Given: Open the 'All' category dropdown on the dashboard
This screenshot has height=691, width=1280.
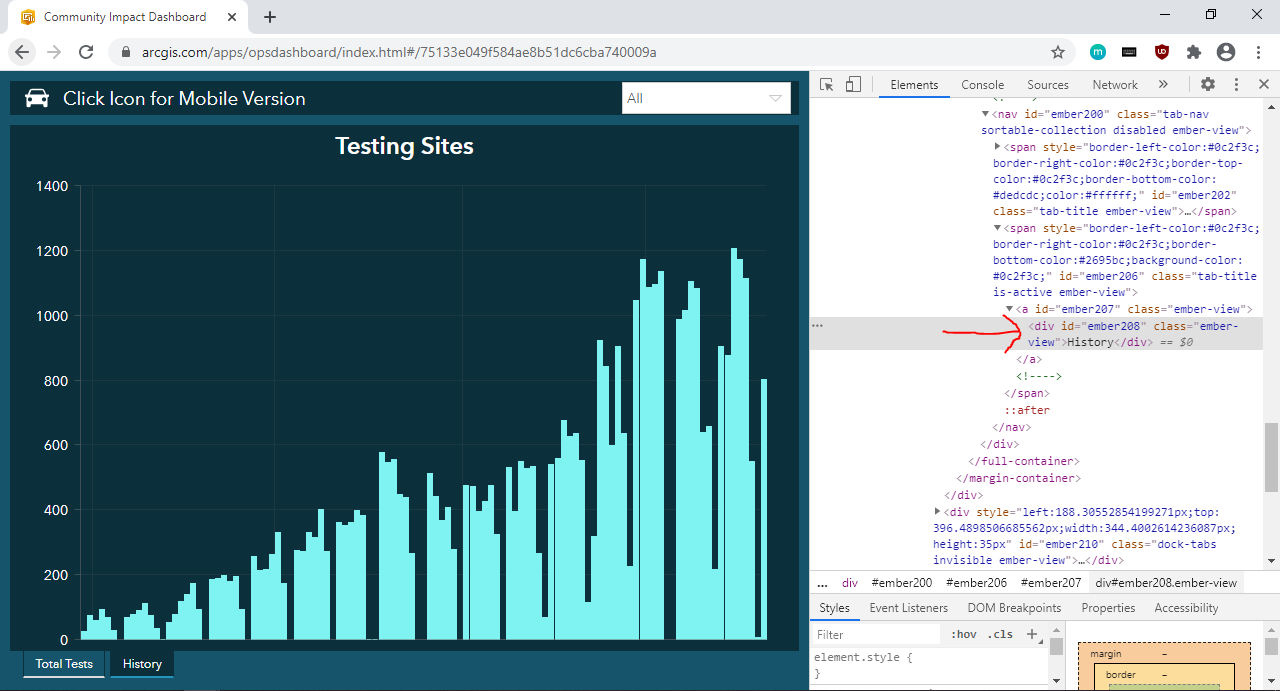Looking at the screenshot, I should click(775, 98).
